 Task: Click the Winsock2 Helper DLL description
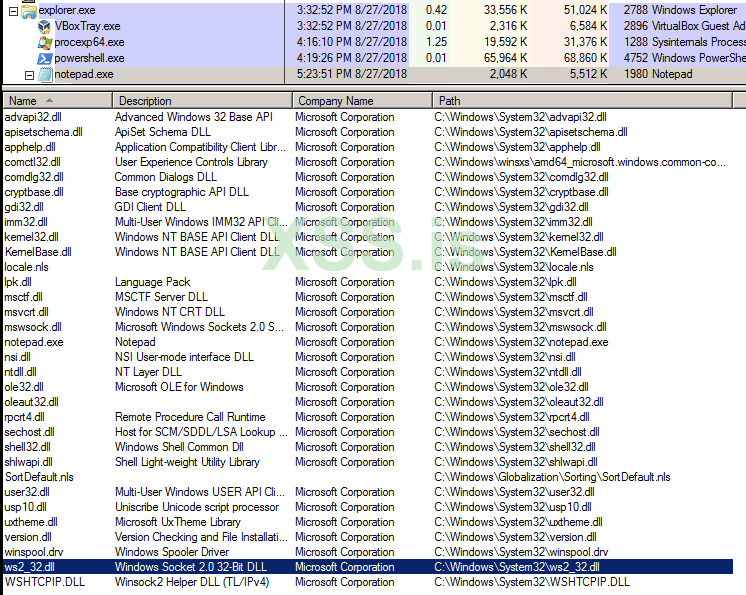[192, 582]
